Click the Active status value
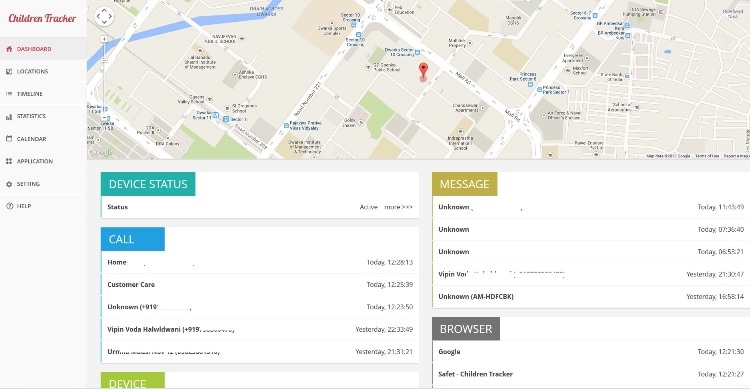 coord(368,207)
